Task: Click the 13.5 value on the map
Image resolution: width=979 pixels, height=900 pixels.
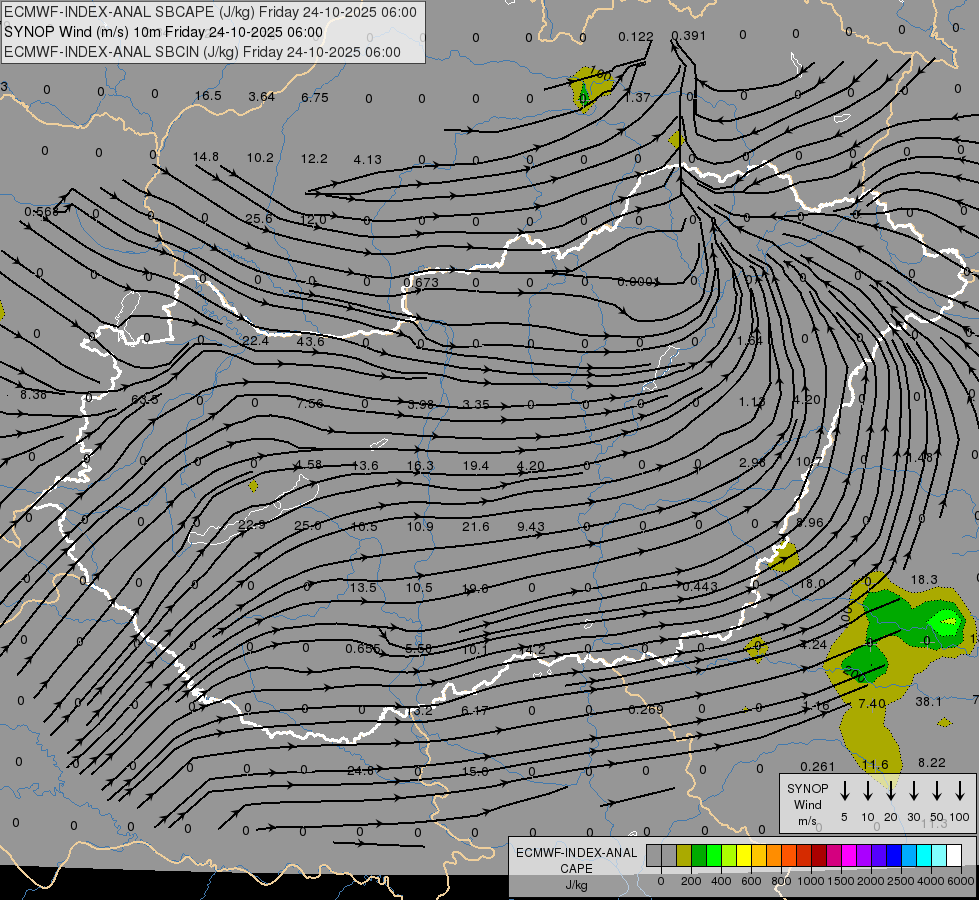Action: (x=363, y=588)
